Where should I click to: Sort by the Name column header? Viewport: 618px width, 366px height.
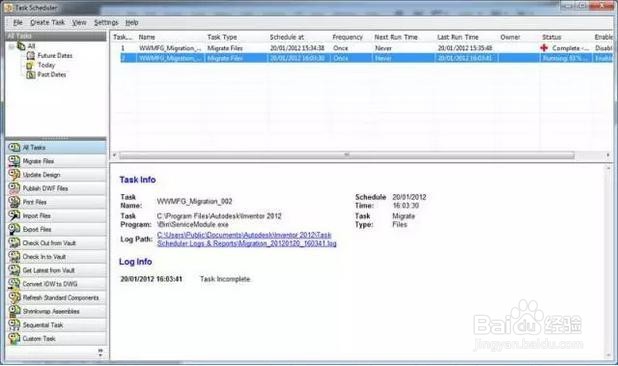(x=147, y=37)
